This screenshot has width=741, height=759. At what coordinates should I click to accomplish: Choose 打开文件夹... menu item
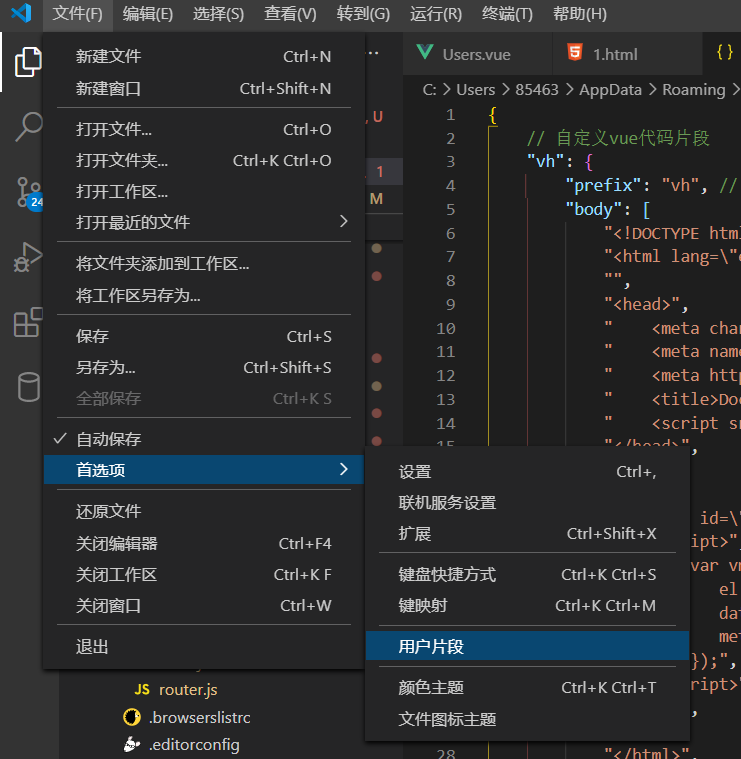click(x=203, y=160)
